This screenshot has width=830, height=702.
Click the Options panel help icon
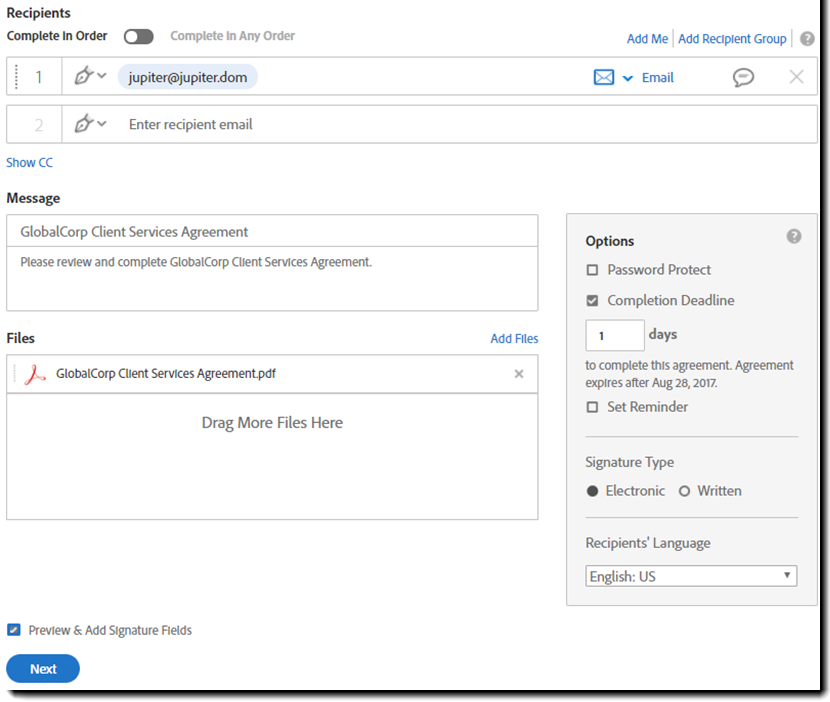[x=794, y=237]
